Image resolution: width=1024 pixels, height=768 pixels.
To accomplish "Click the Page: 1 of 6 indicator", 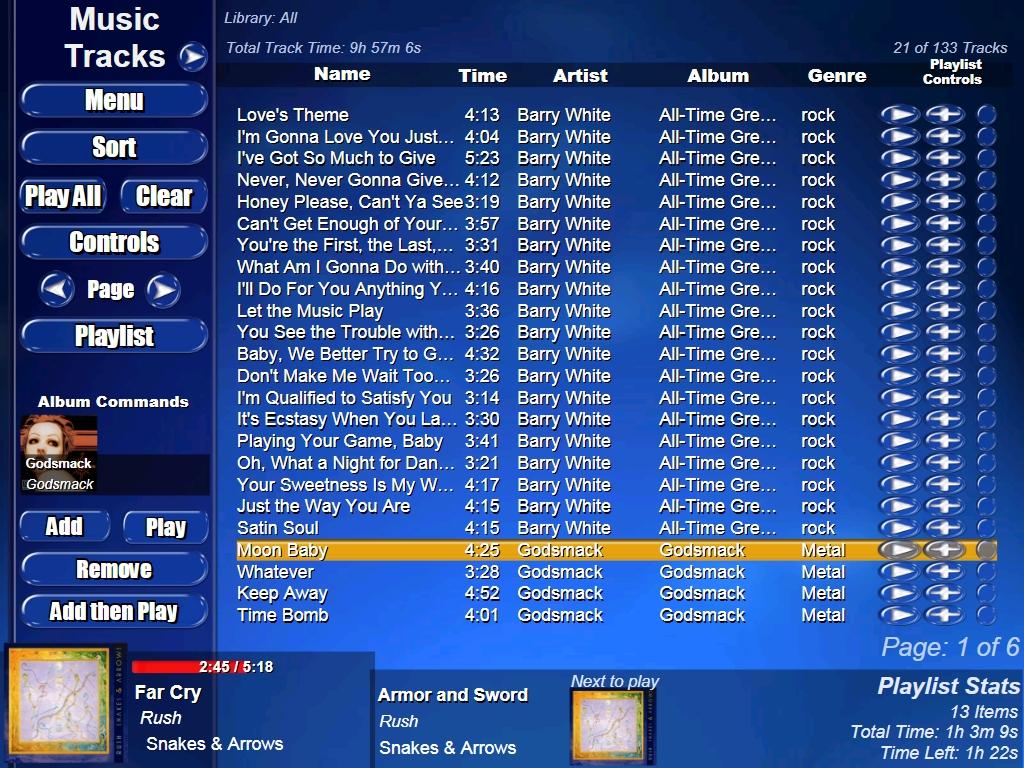I will click(950, 647).
